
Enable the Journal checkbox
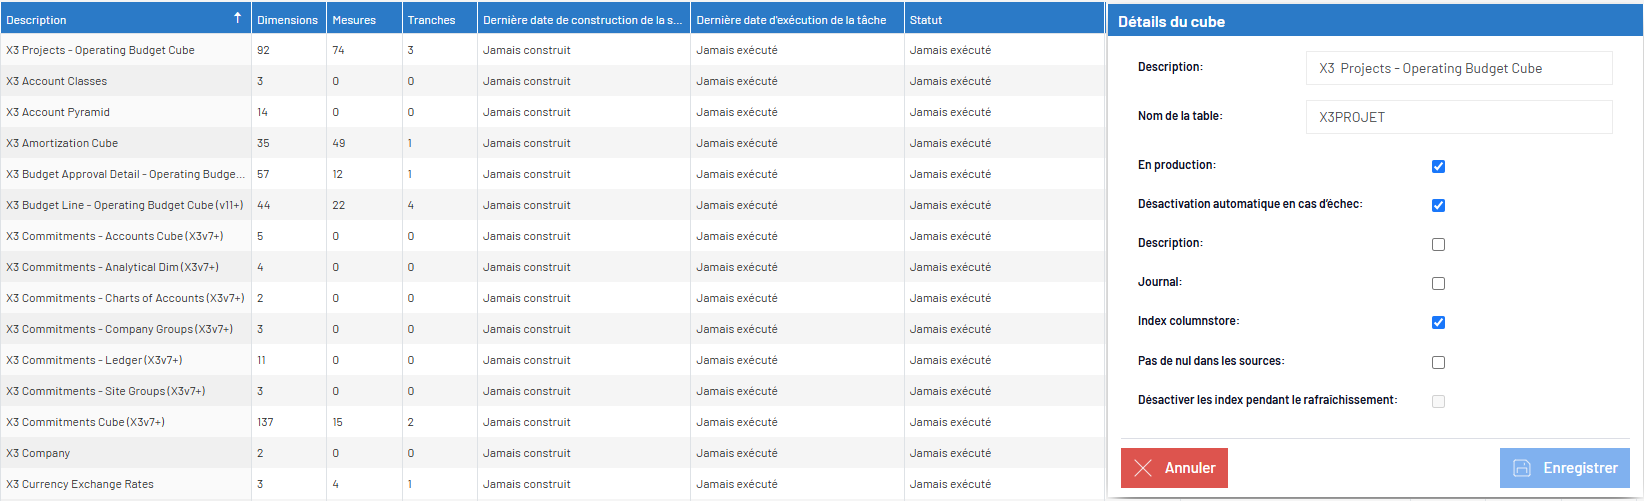tap(1438, 283)
